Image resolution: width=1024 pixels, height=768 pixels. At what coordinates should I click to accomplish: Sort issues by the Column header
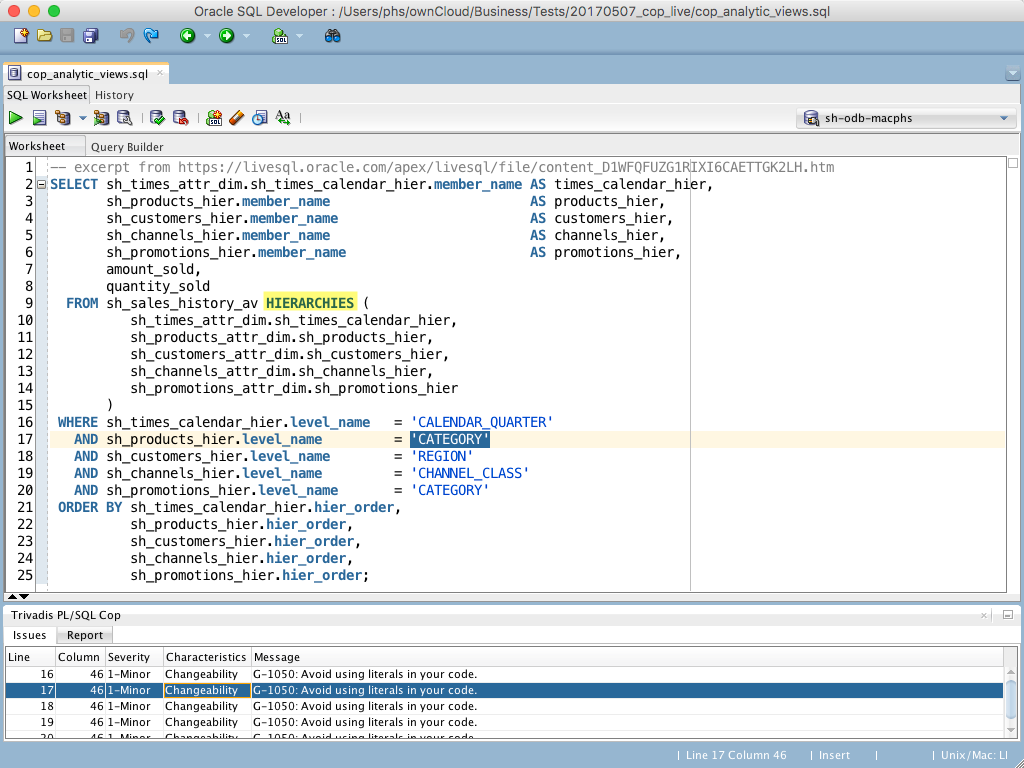coord(80,657)
